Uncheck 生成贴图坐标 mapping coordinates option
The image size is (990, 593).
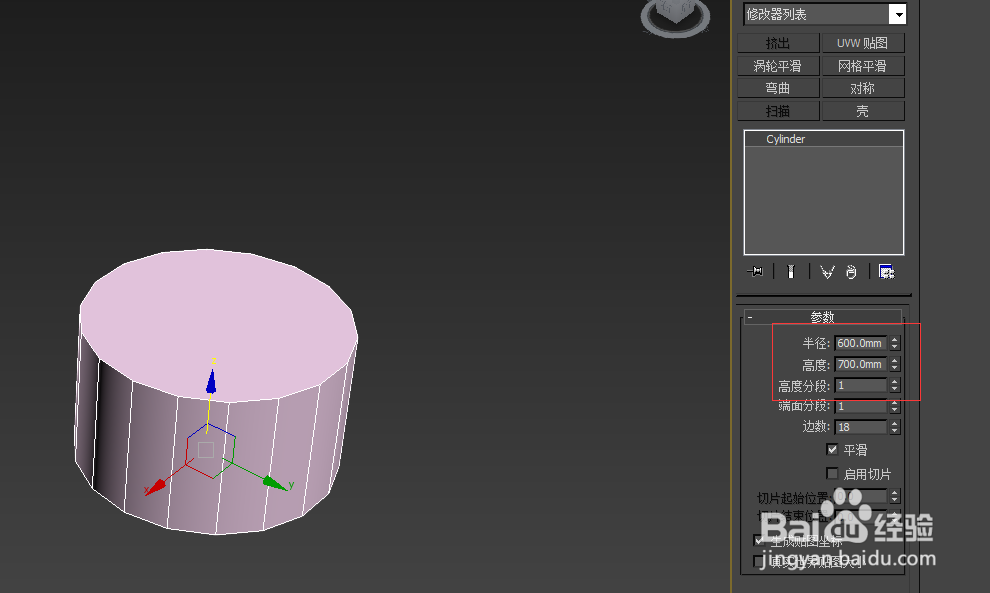(758, 539)
